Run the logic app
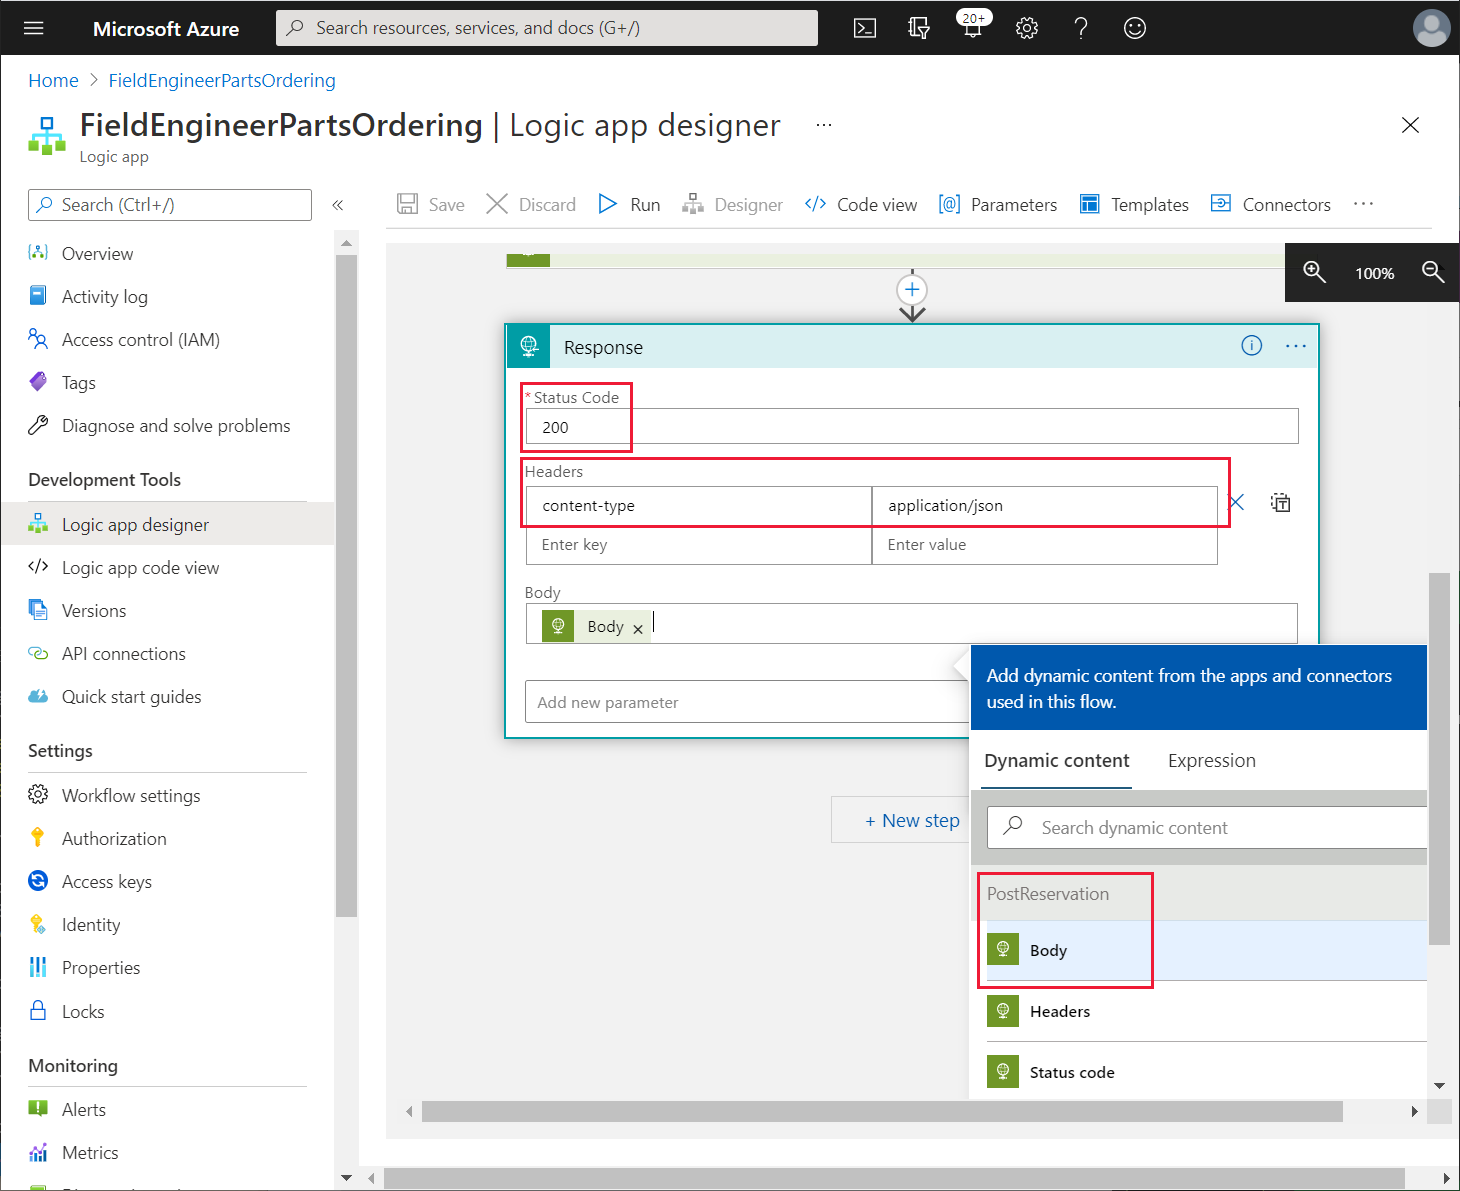1460x1191 pixels. tap(629, 204)
